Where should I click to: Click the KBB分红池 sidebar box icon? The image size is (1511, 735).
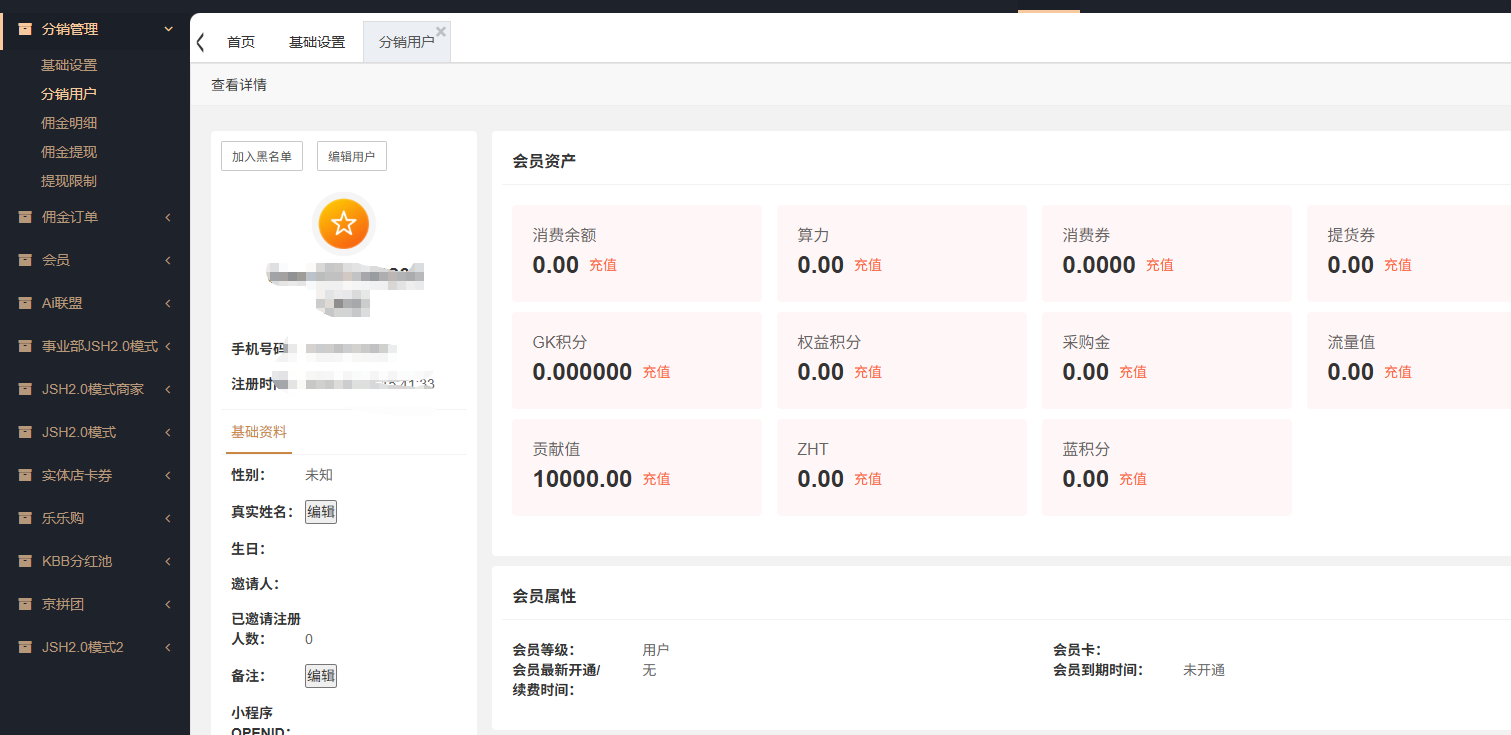tap(25, 561)
